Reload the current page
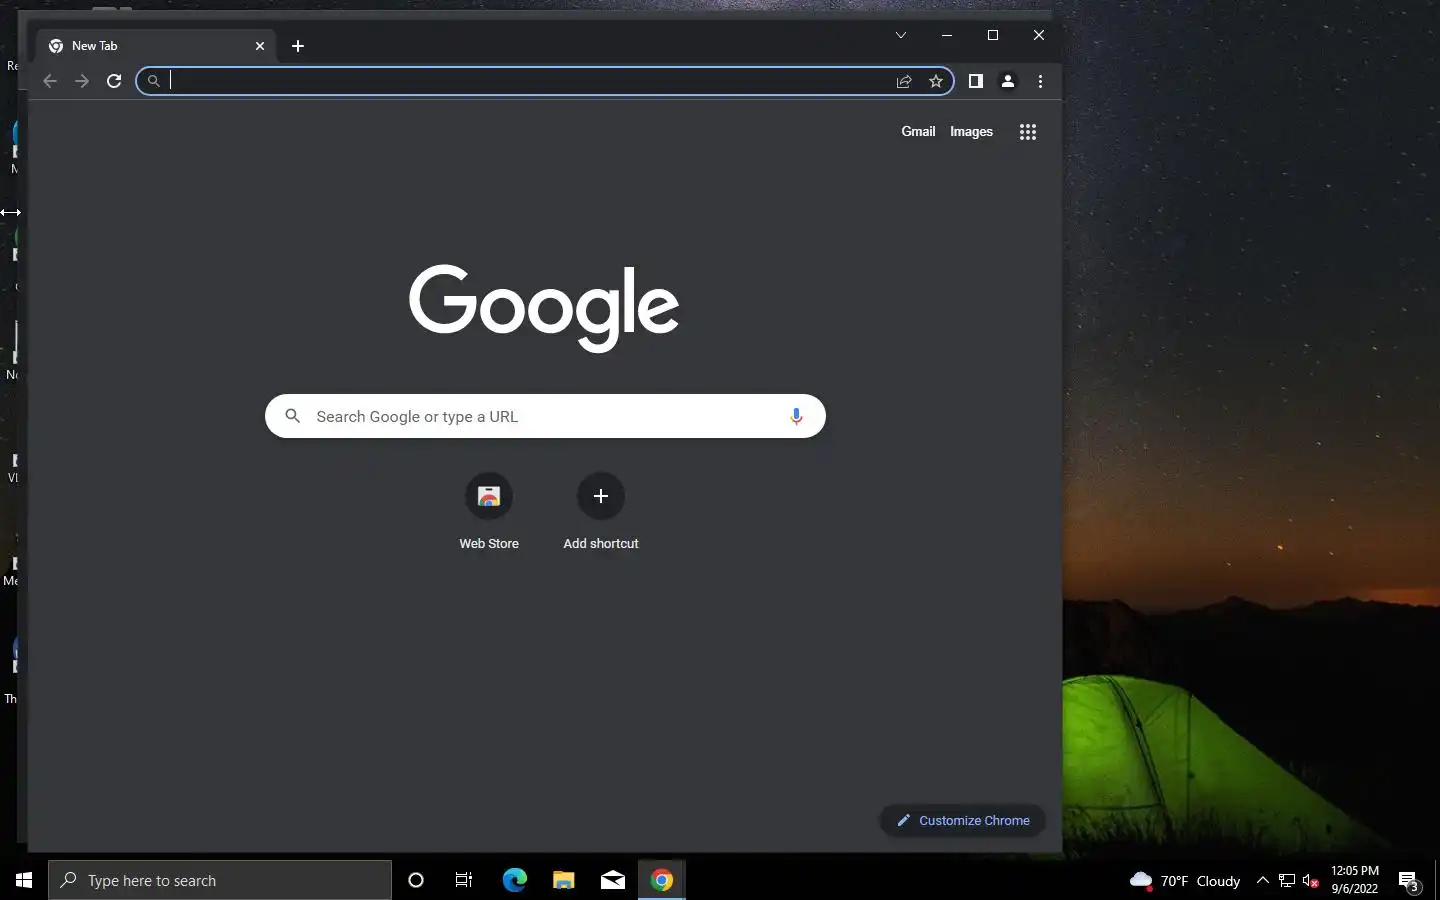This screenshot has height=900, width=1440. [x=114, y=81]
